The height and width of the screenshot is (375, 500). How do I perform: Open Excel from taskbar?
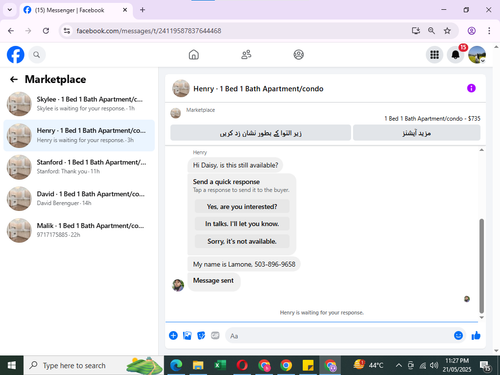point(220,365)
